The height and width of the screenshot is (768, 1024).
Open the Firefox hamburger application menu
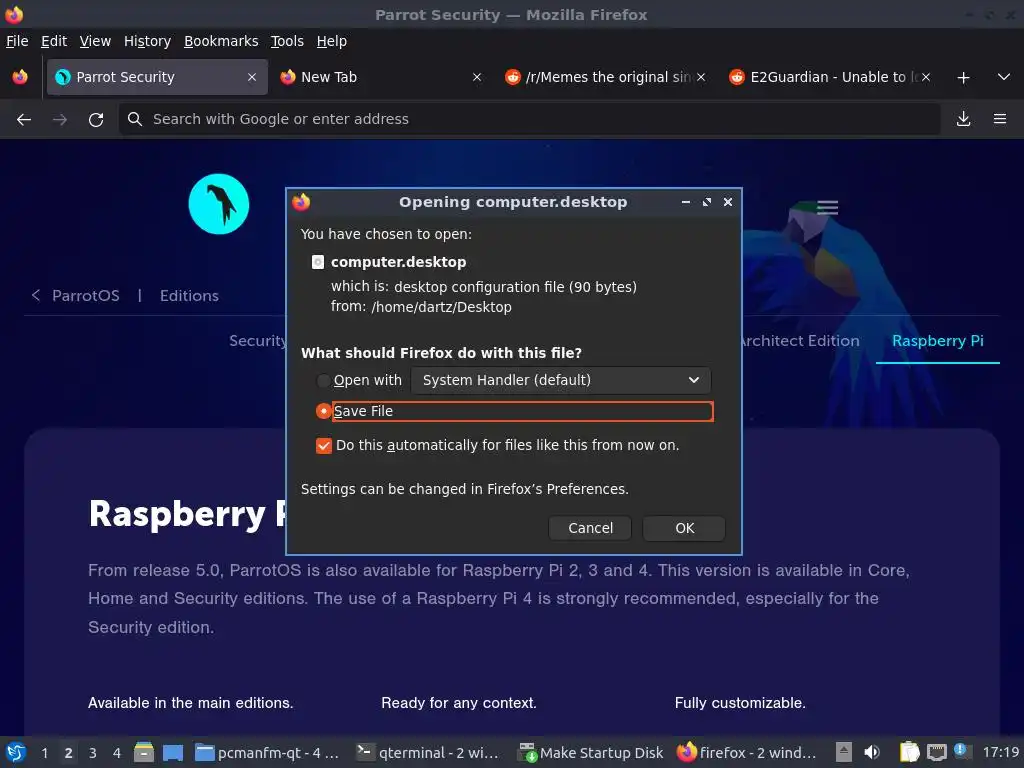click(999, 119)
